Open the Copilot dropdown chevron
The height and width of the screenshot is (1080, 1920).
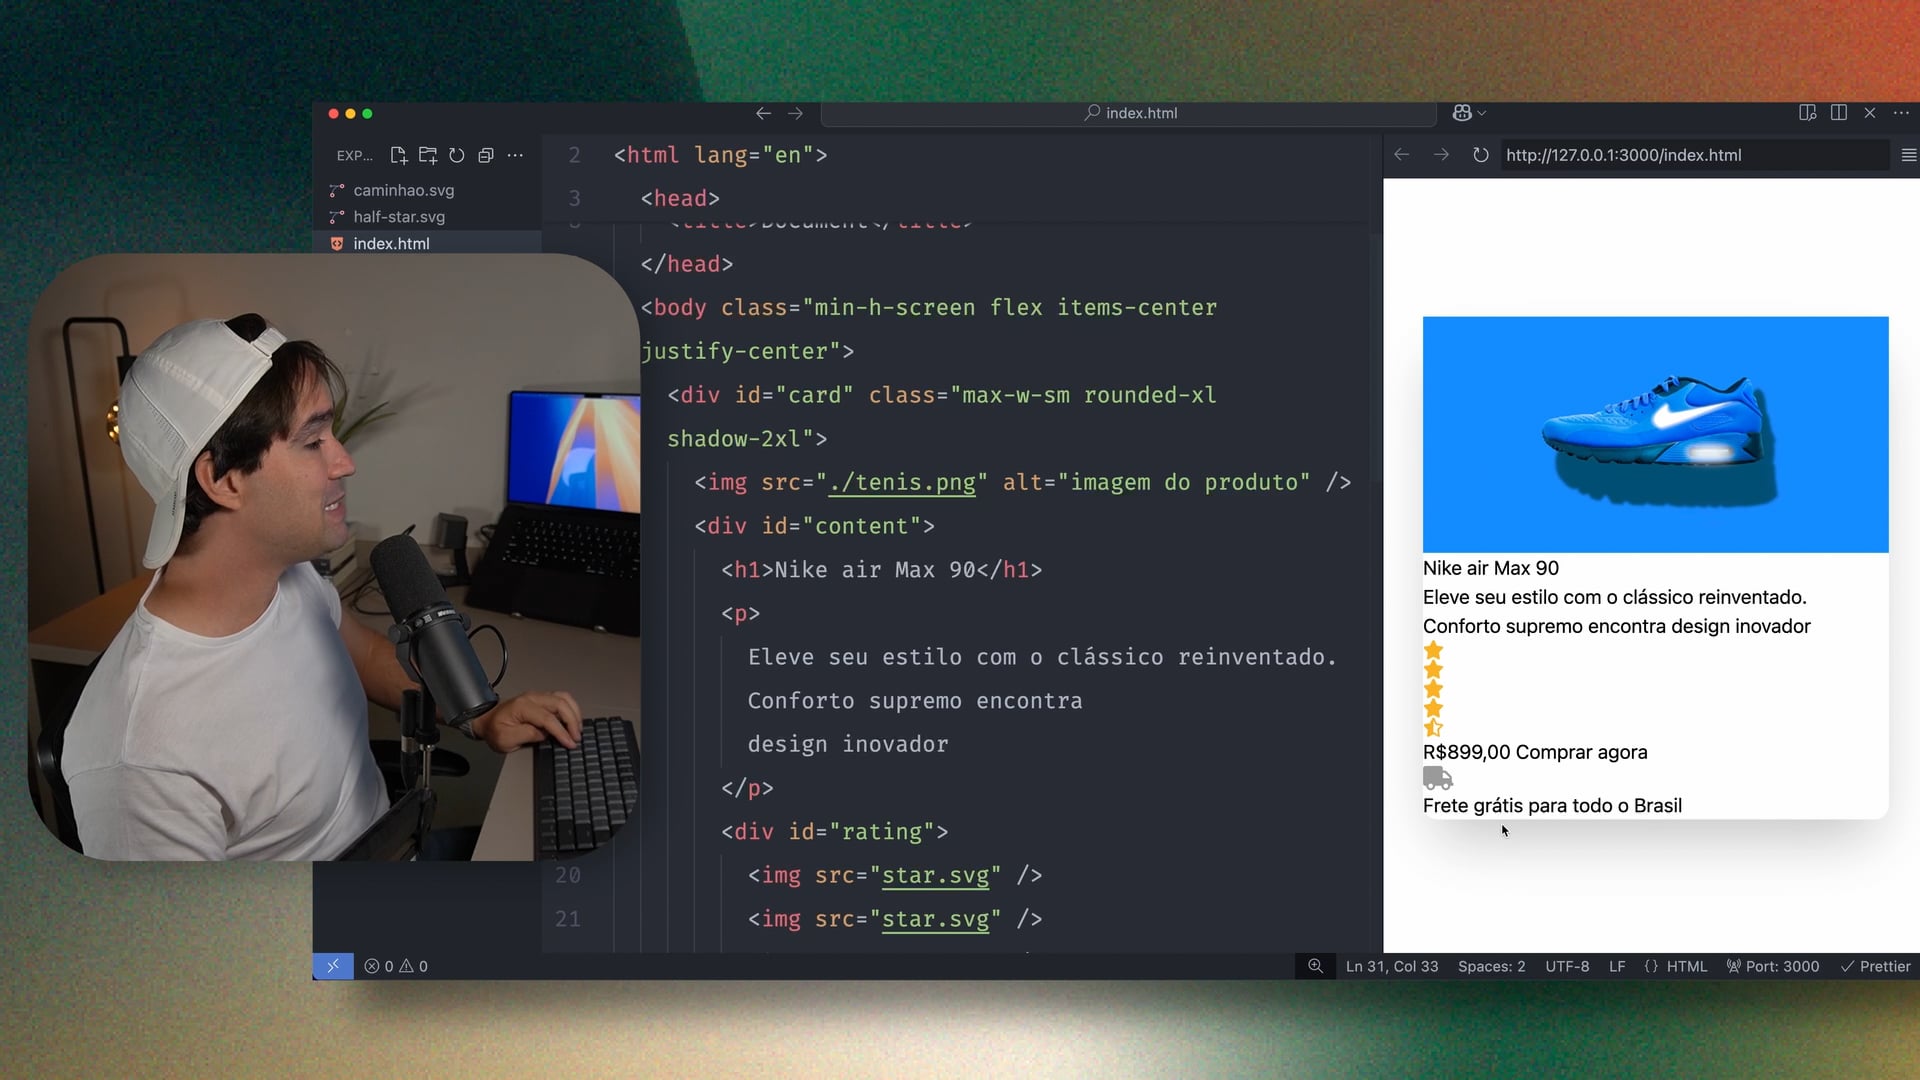point(1482,113)
